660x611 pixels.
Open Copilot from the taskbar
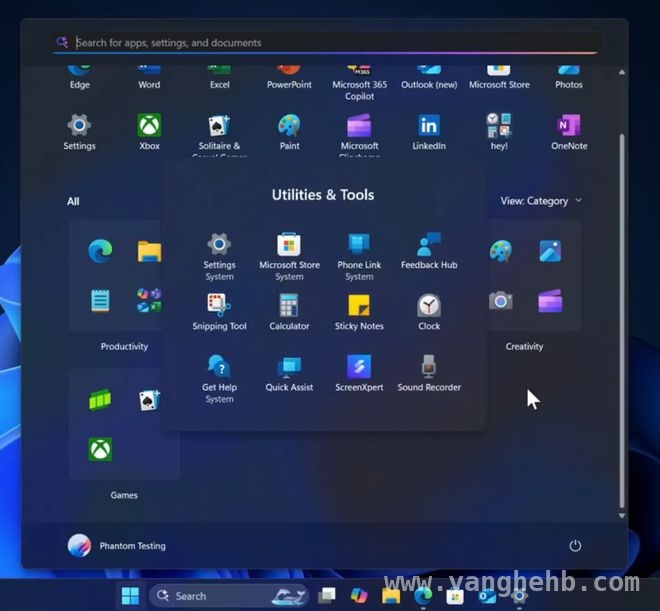359,595
